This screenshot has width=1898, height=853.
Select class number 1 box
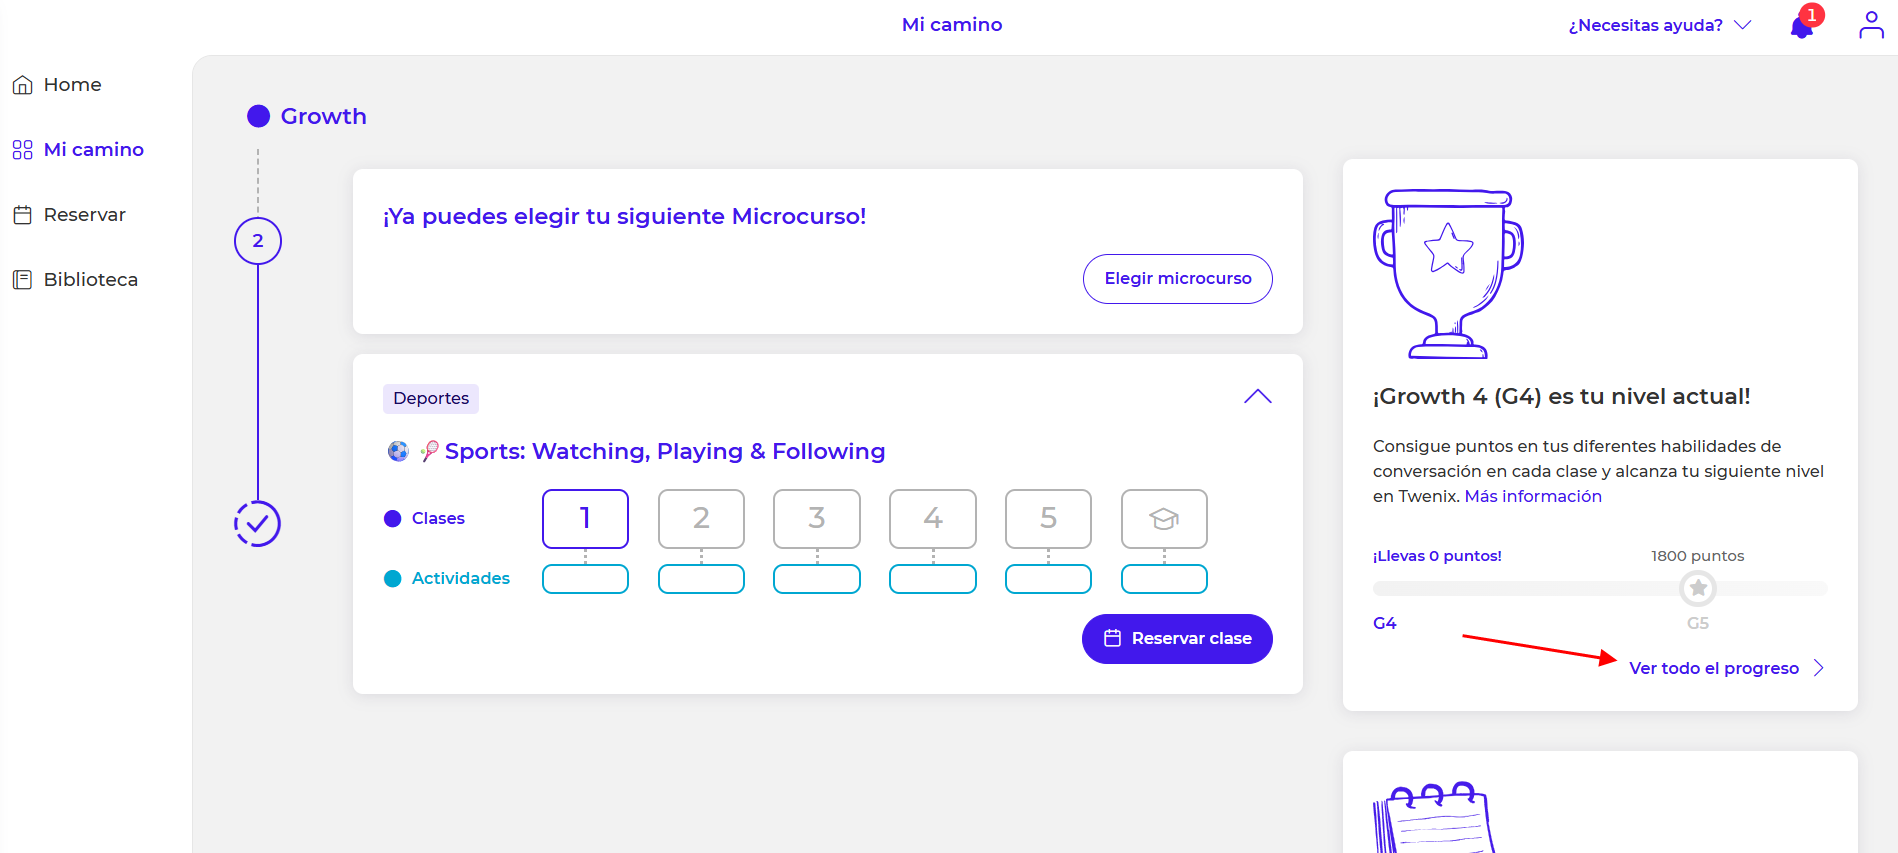585,519
